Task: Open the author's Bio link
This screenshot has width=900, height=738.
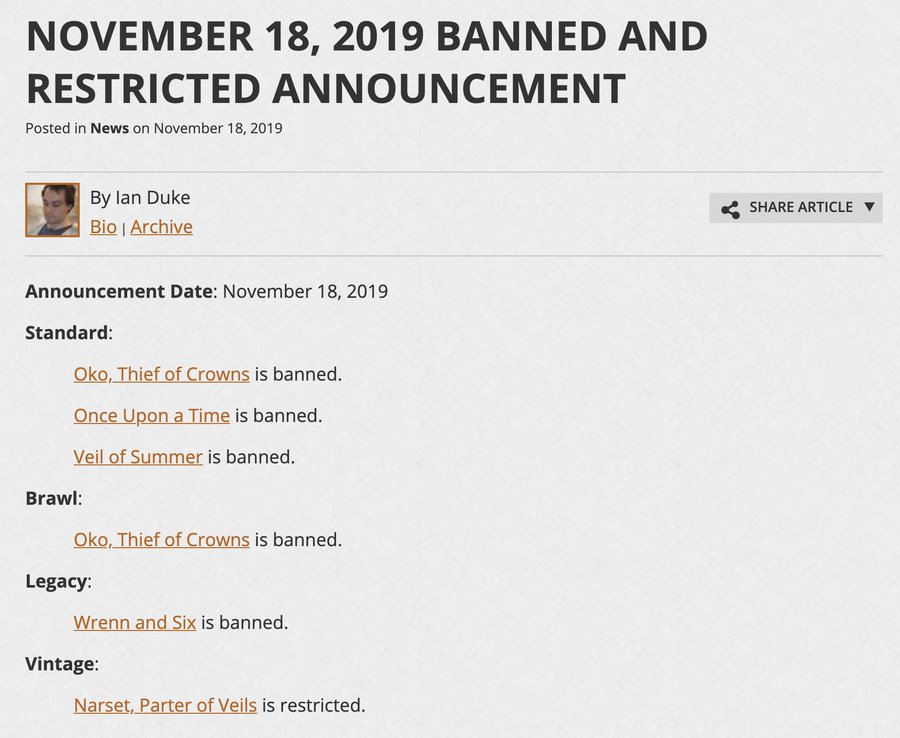Action: click(x=103, y=227)
